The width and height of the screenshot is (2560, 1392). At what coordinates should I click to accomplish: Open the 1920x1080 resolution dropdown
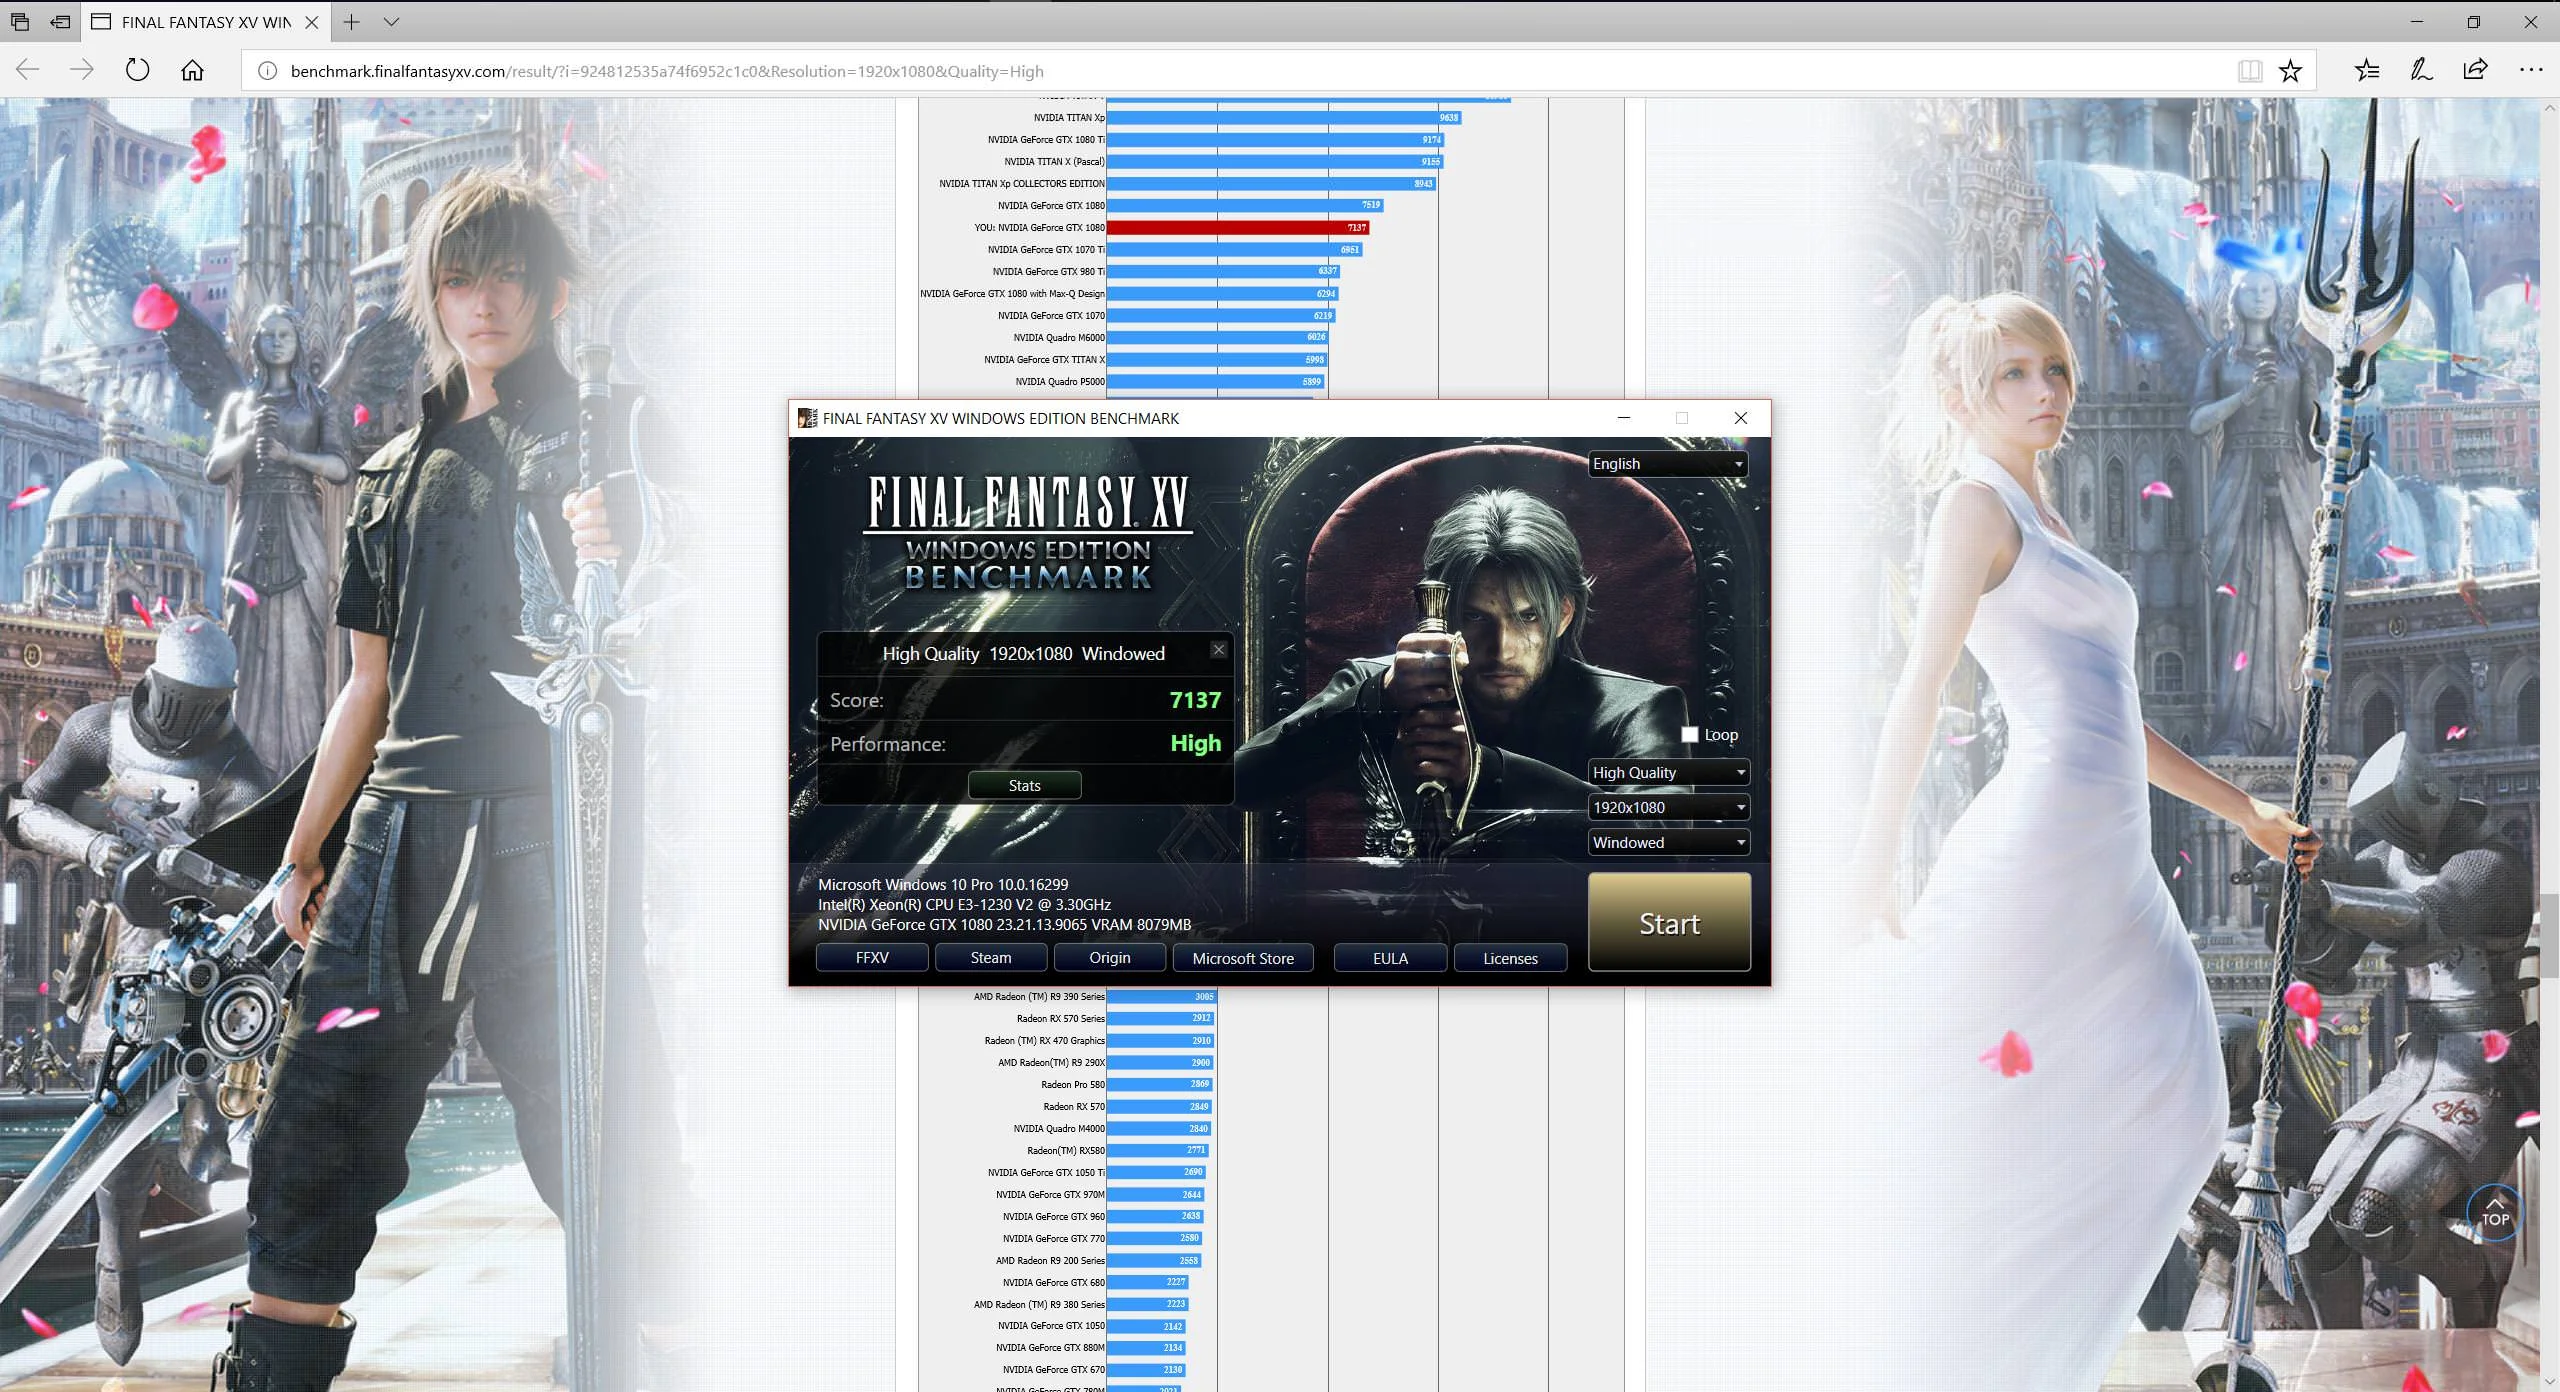(1668, 807)
